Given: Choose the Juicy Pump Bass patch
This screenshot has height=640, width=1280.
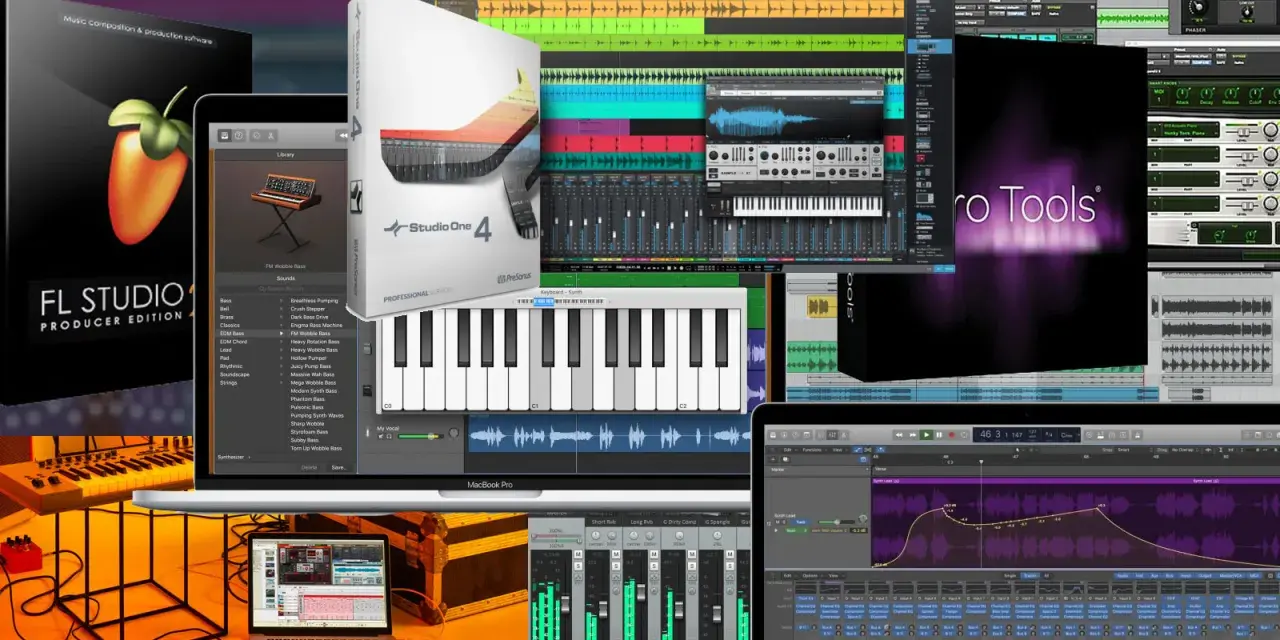Looking at the screenshot, I should [x=312, y=366].
